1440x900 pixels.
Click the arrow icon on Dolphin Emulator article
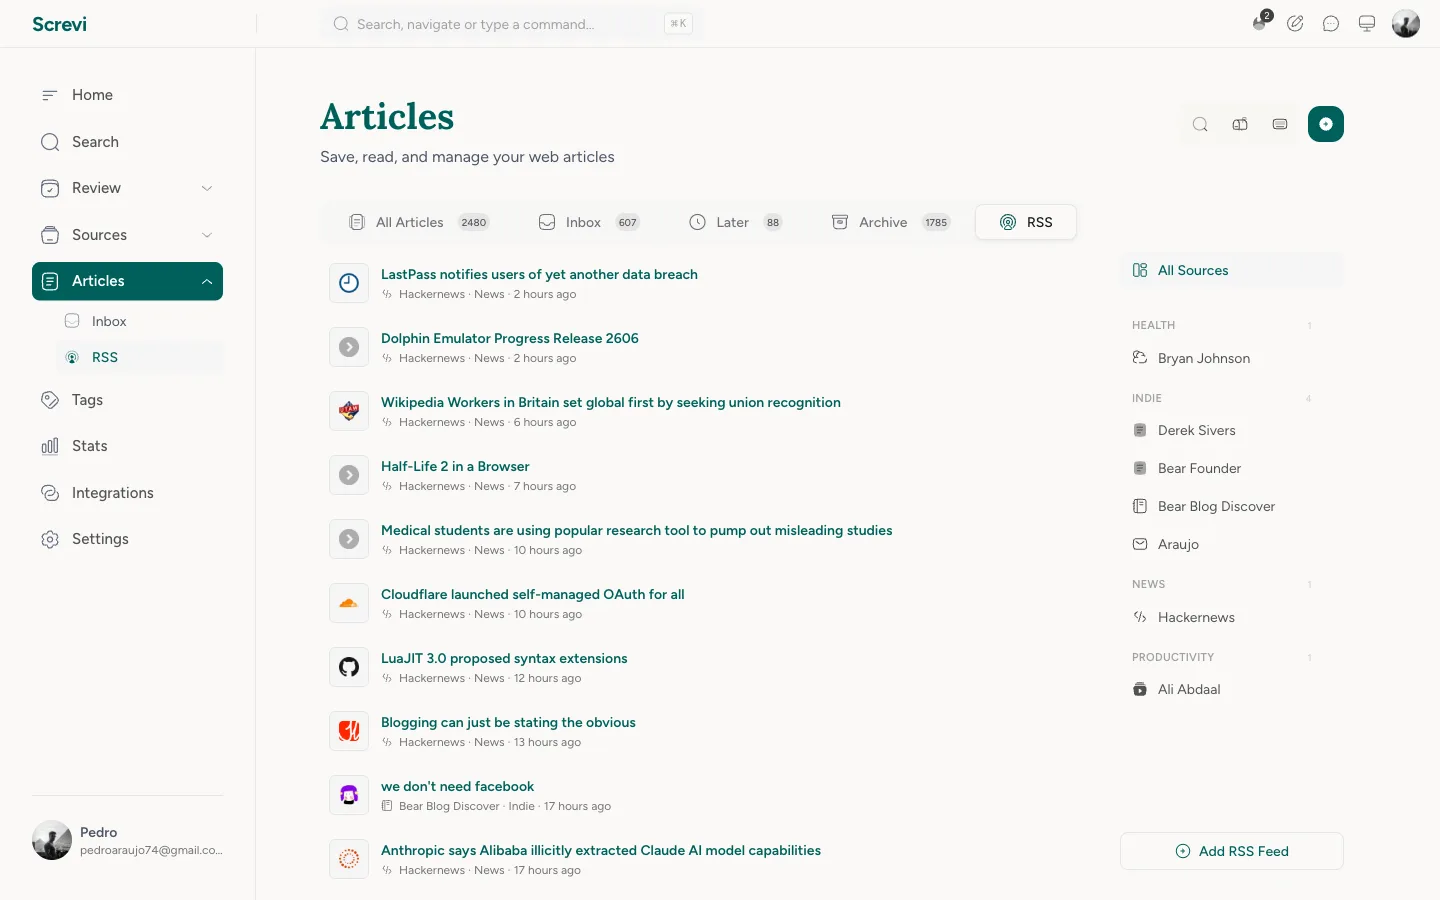[x=349, y=347]
